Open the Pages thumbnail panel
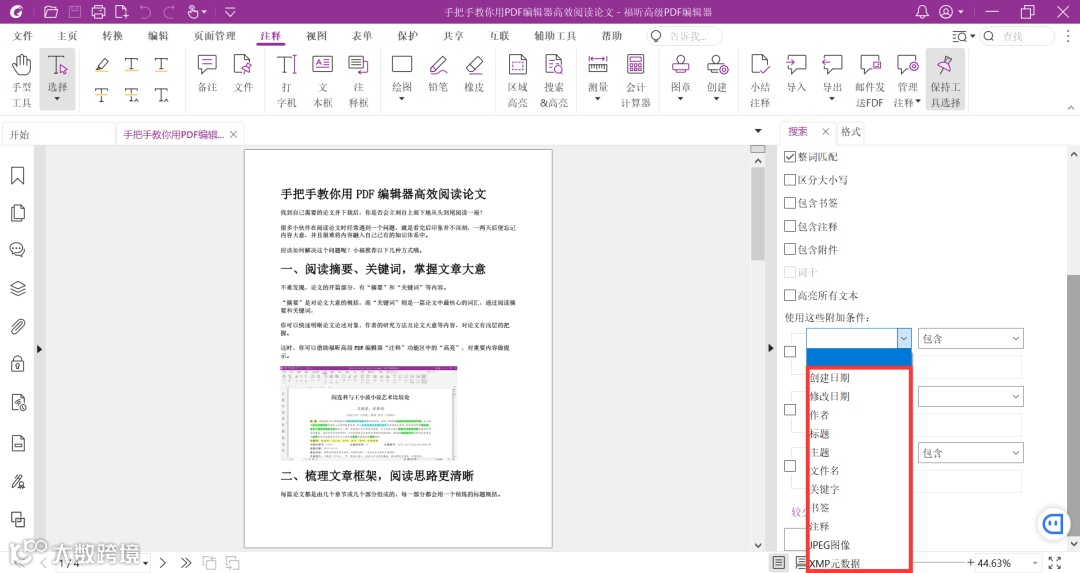 [18, 213]
